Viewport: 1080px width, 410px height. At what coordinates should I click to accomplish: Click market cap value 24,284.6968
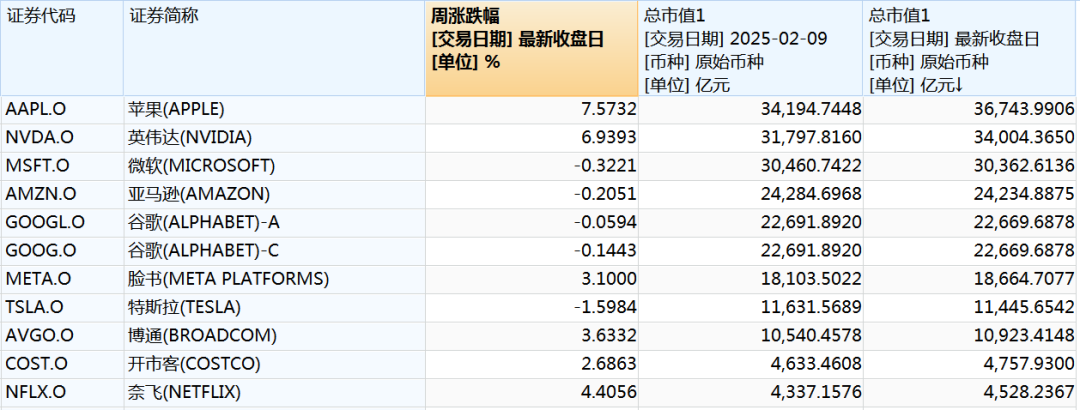point(811,194)
